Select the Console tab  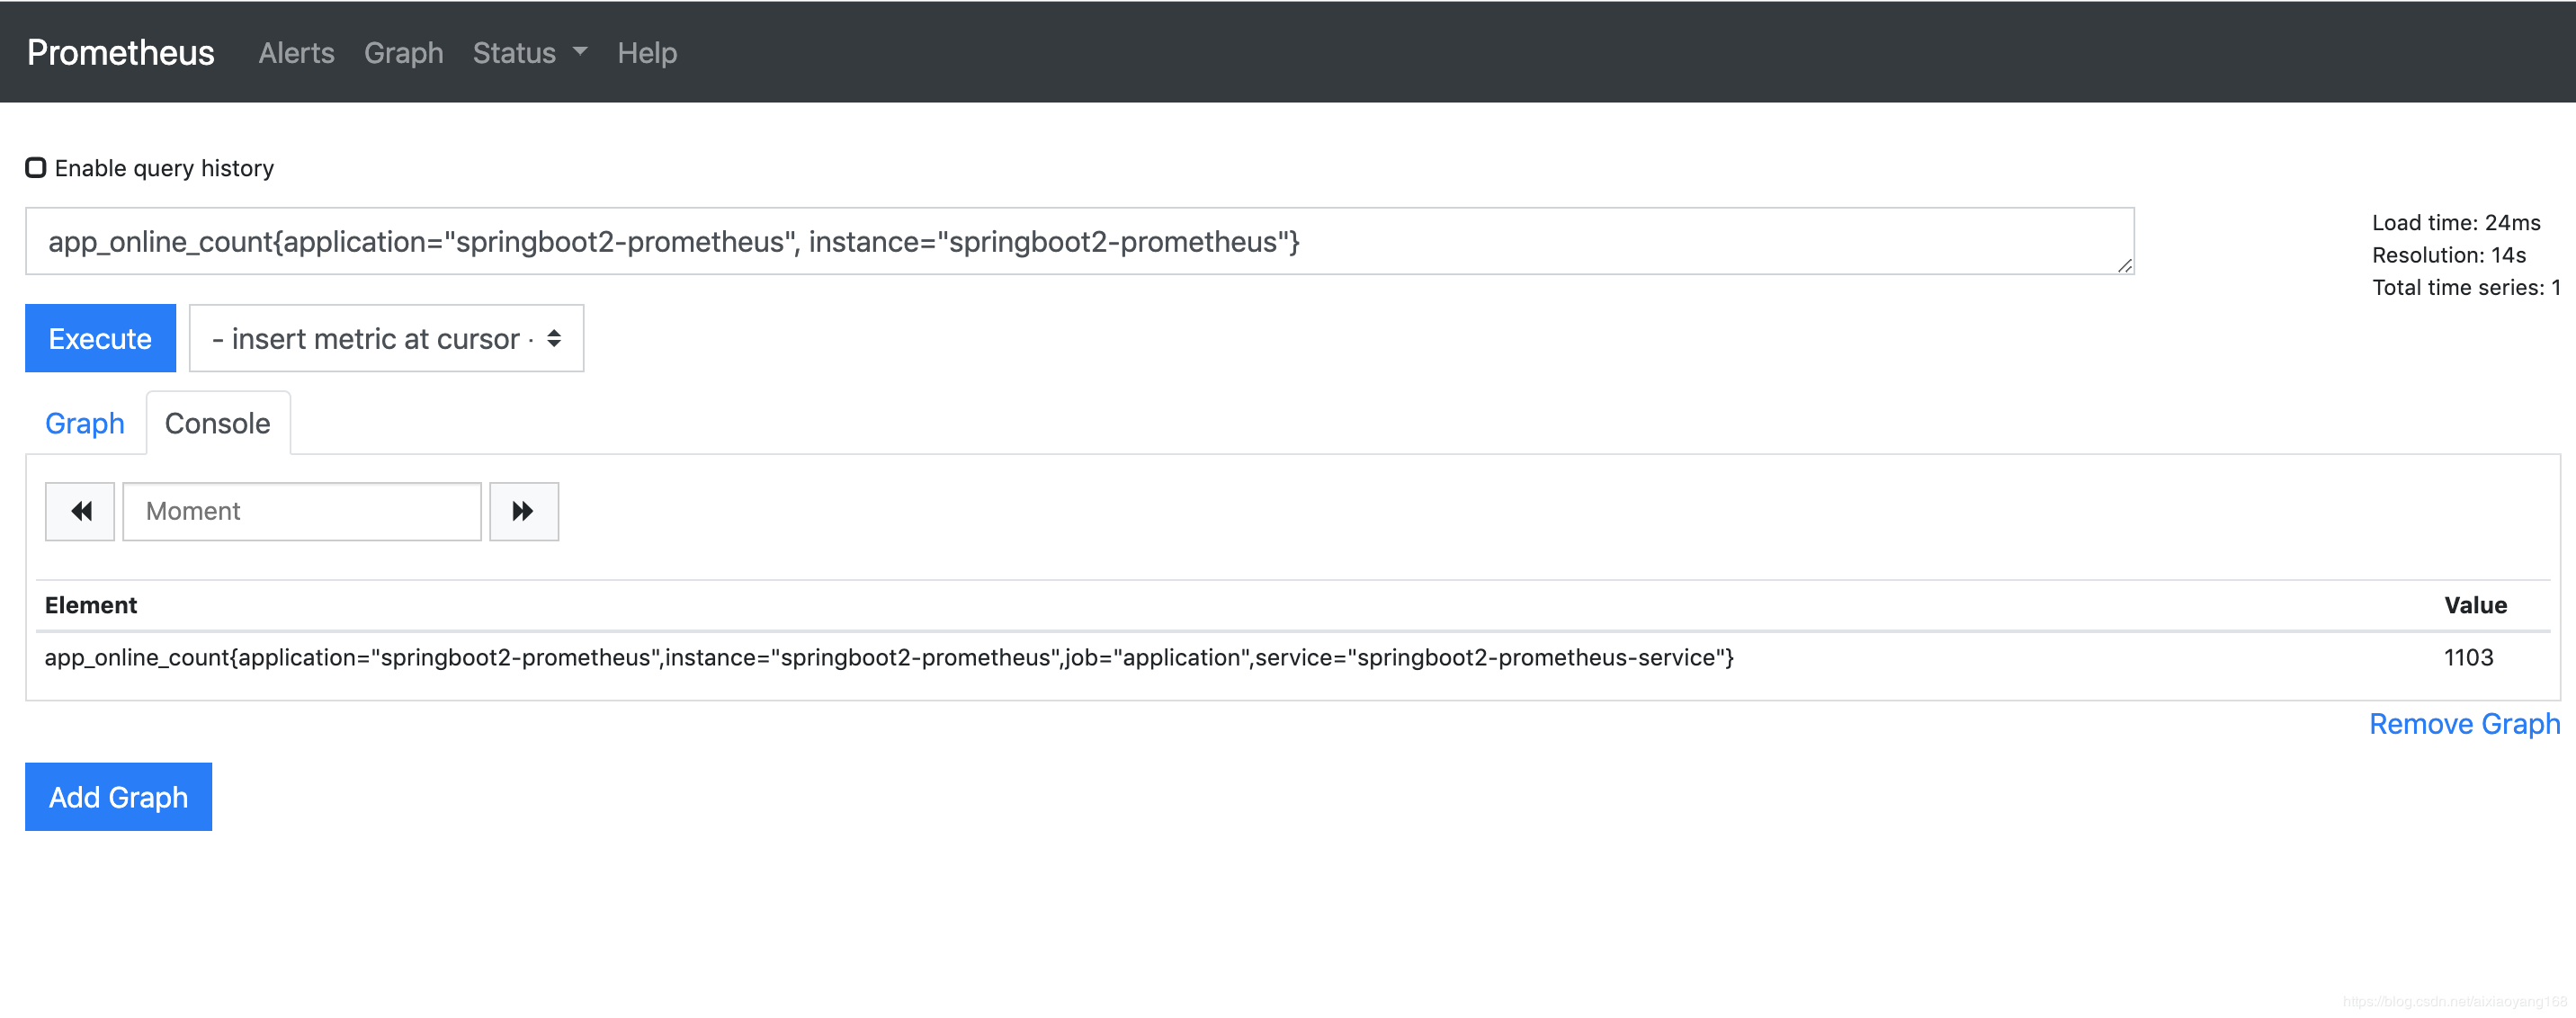point(217,423)
